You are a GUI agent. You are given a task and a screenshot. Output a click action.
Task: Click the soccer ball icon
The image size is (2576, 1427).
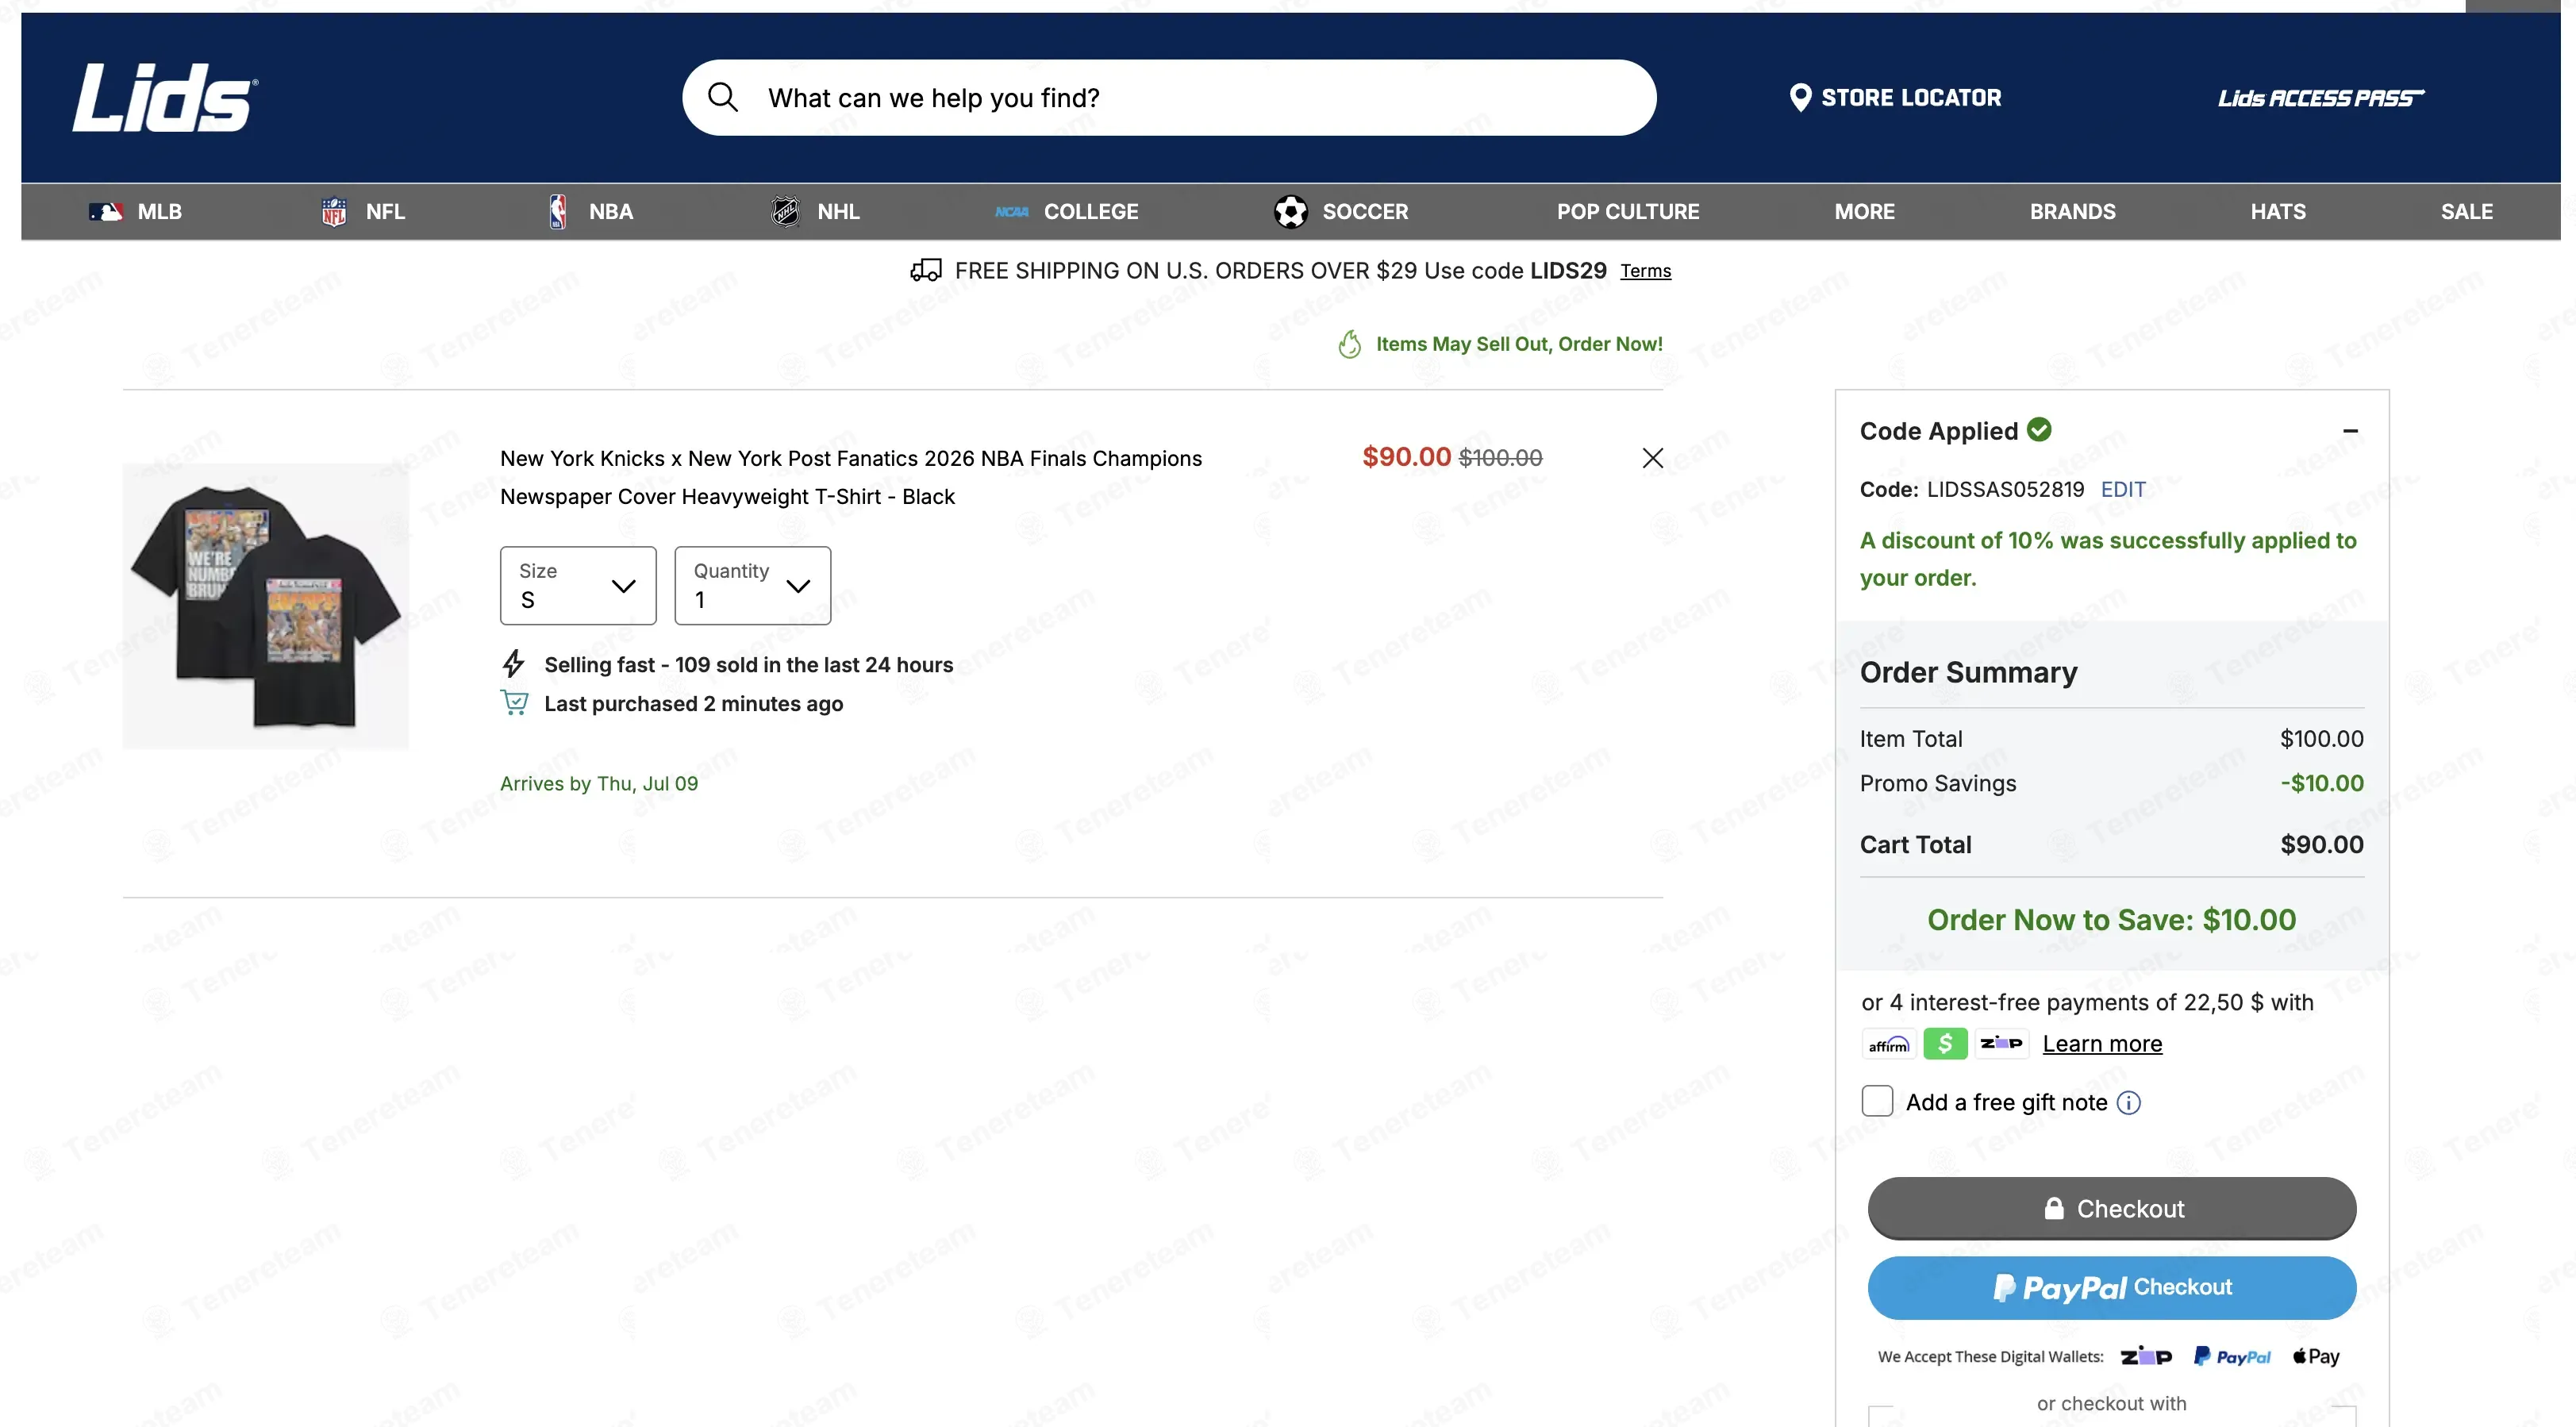point(1291,211)
